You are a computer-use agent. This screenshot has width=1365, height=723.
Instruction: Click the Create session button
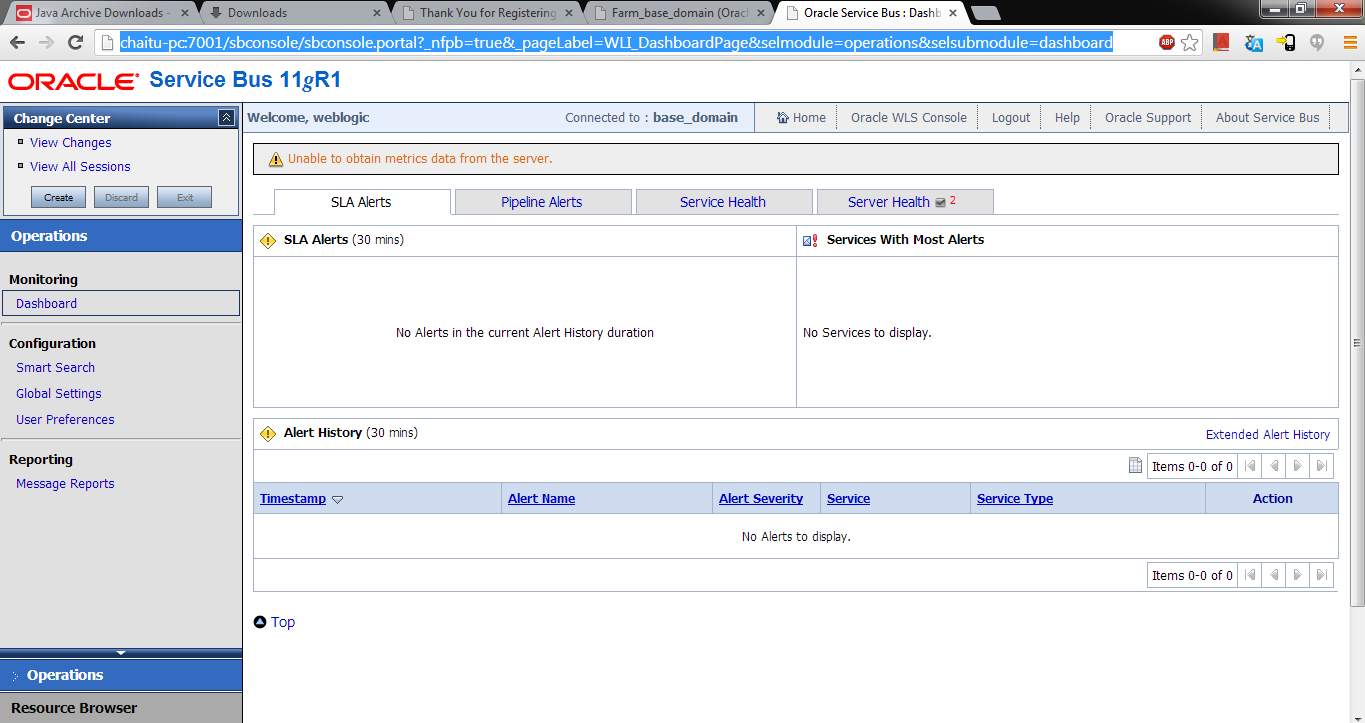57,196
